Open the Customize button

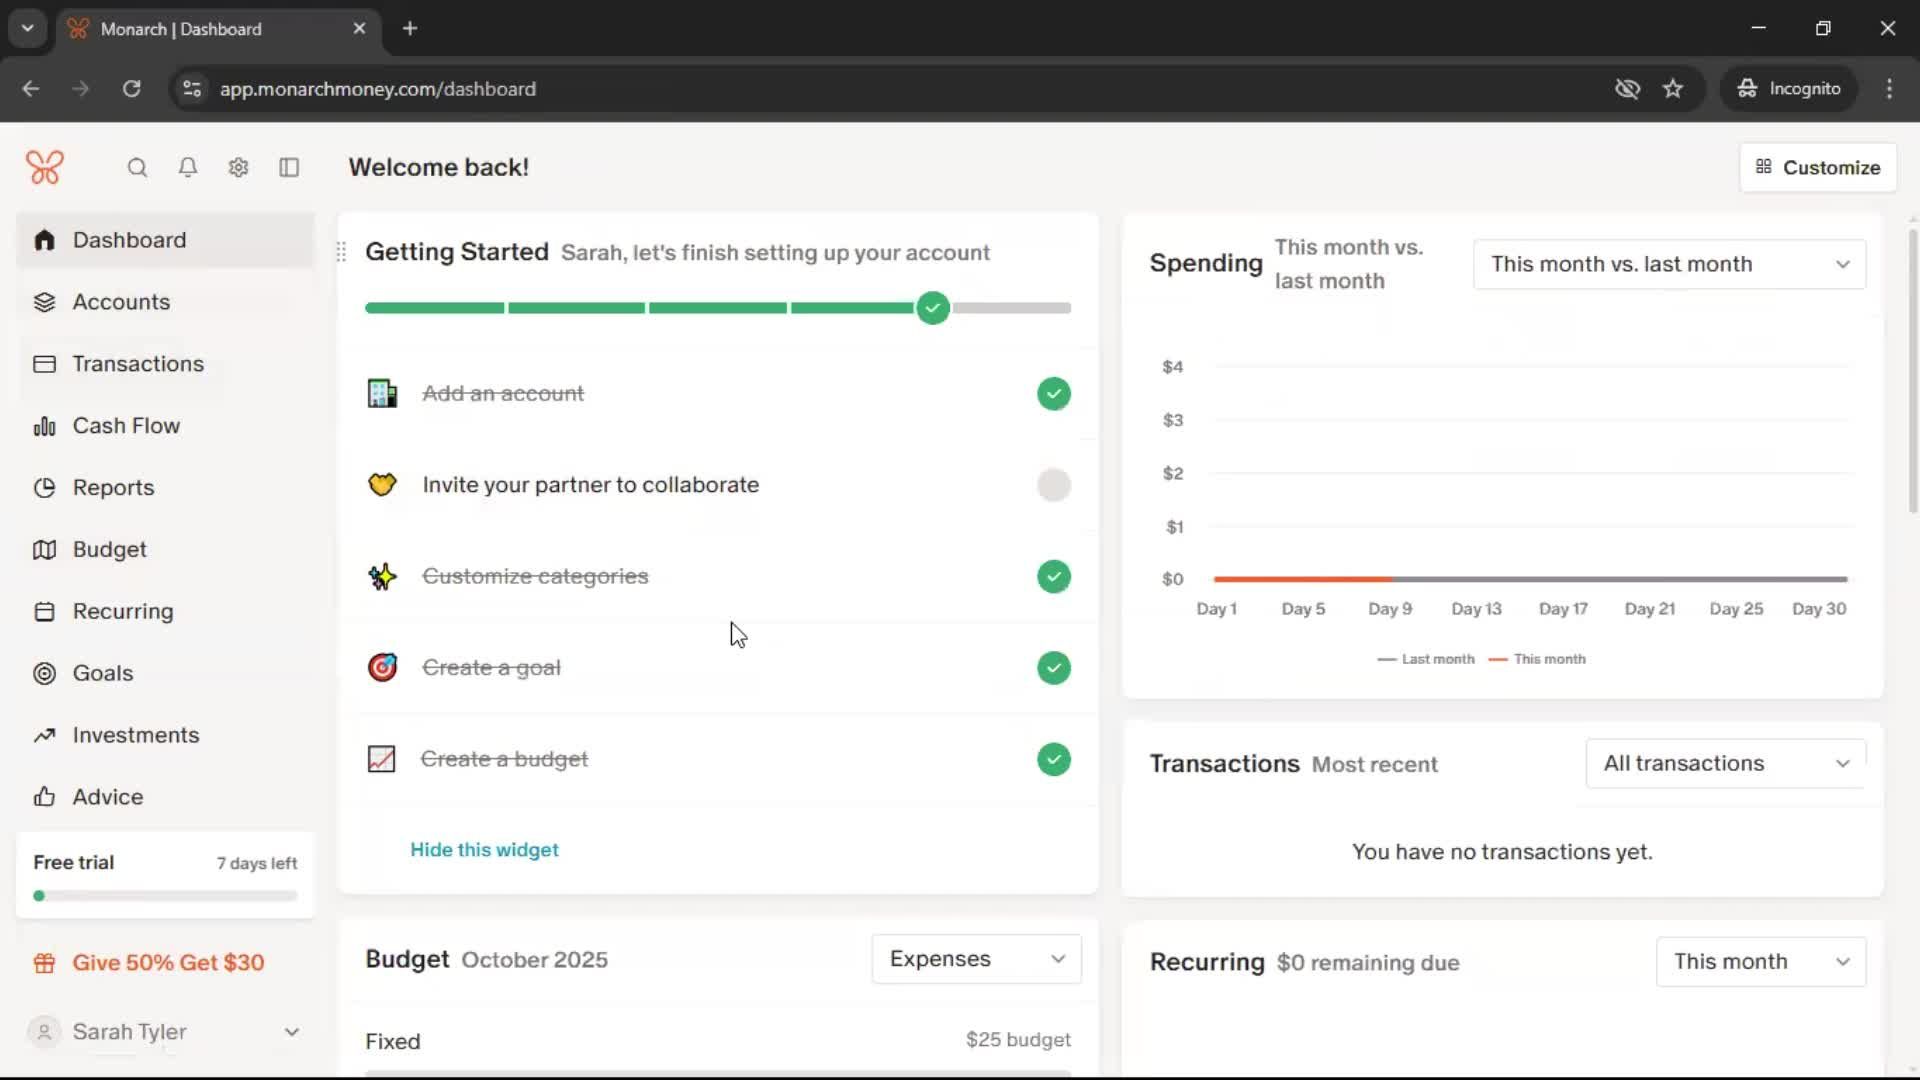point(1817,167)
